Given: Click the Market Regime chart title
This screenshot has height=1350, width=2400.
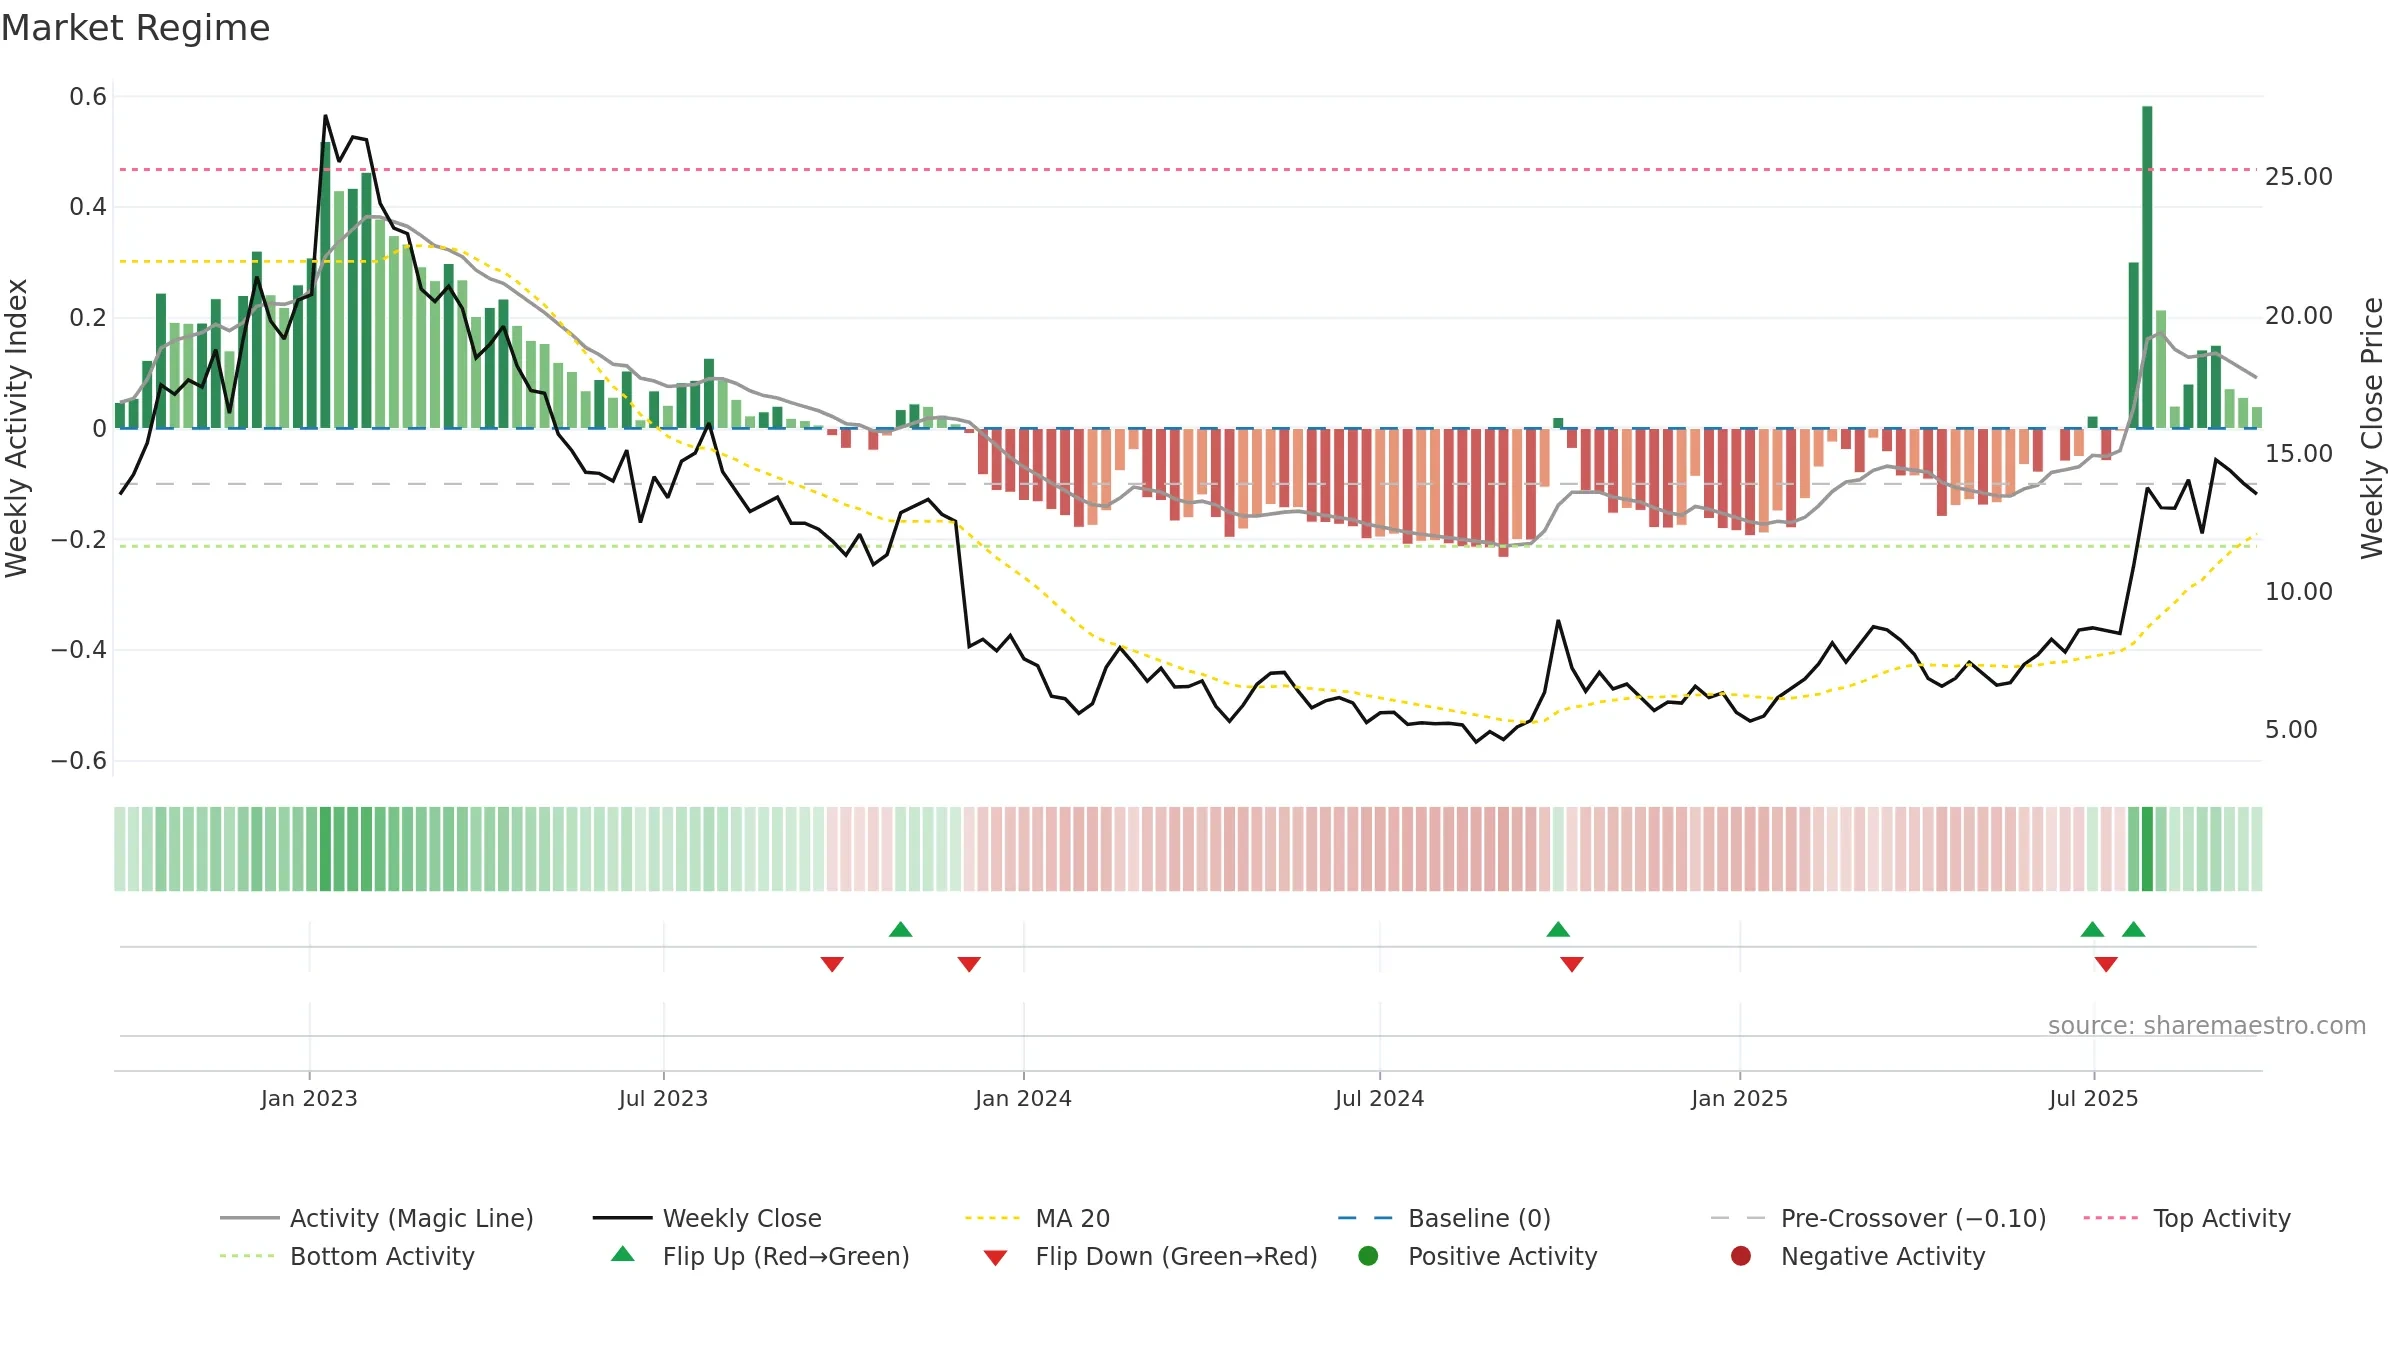Looking at the screenshot, I should tap(135, 28).
